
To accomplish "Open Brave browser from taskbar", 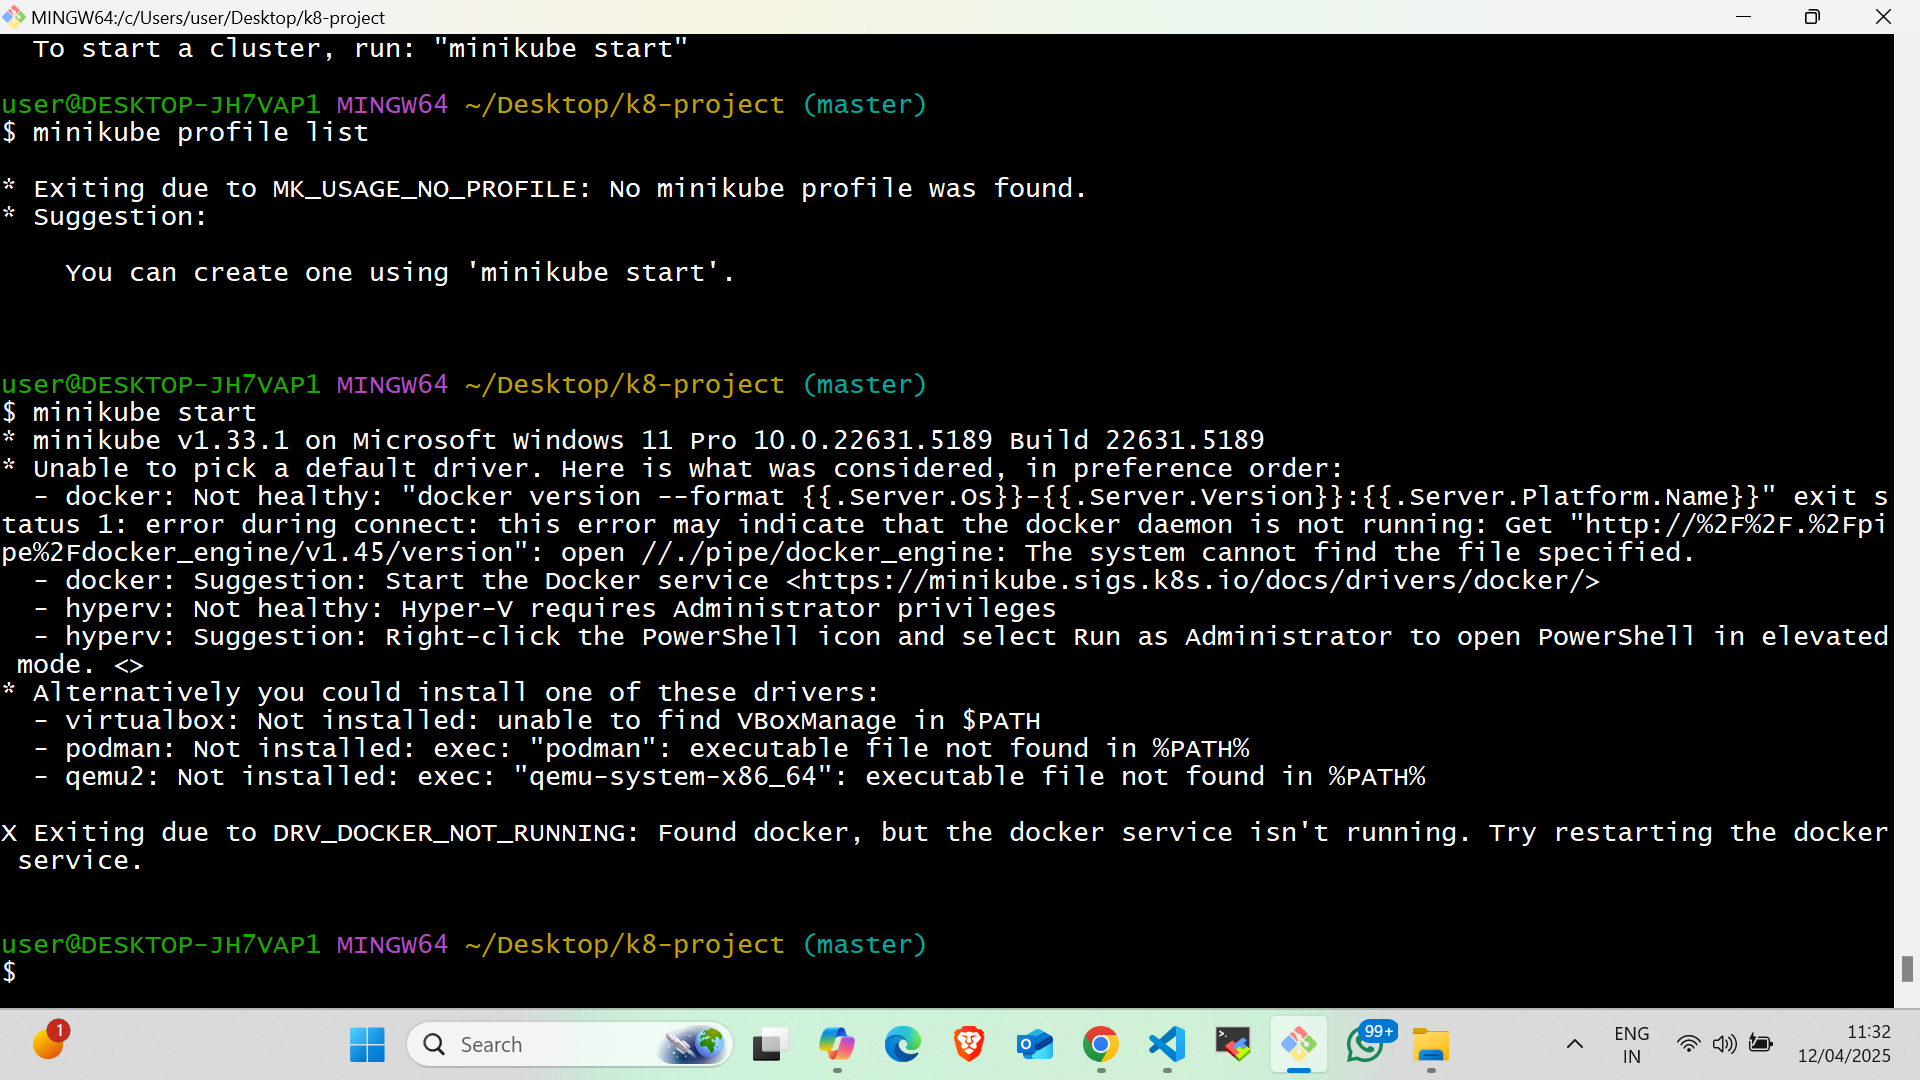I will pyautogui.click(x=968, y=1045).
